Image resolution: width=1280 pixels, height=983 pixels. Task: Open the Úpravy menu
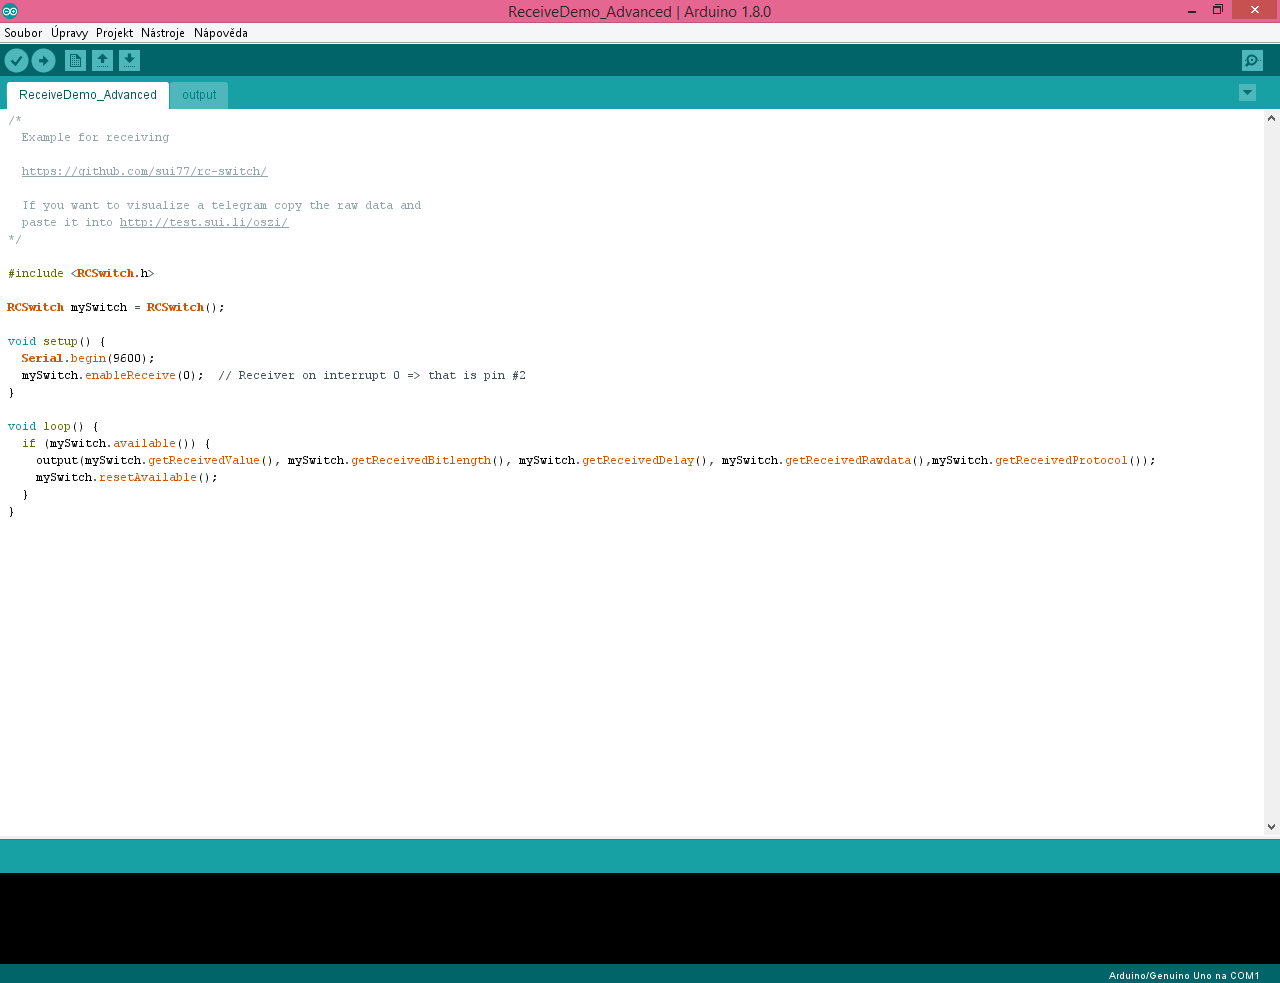[69, 33]
